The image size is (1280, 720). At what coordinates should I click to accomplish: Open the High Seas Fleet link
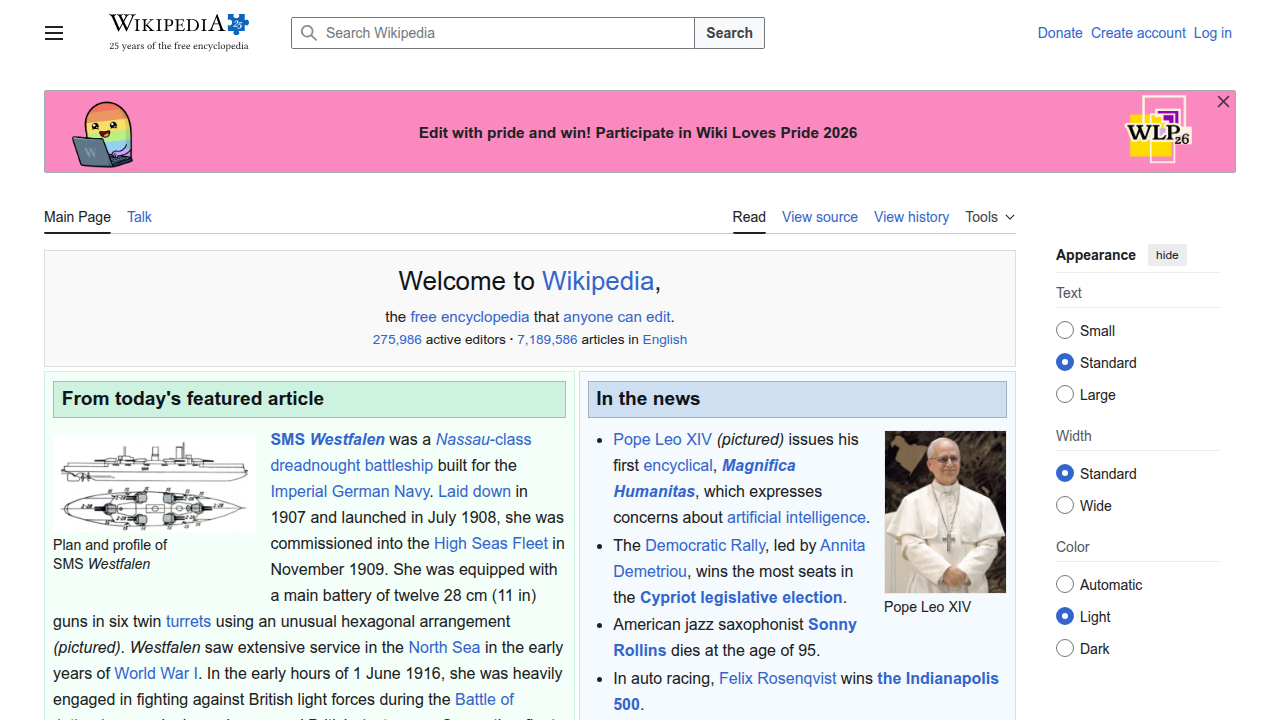pos(491,543)
